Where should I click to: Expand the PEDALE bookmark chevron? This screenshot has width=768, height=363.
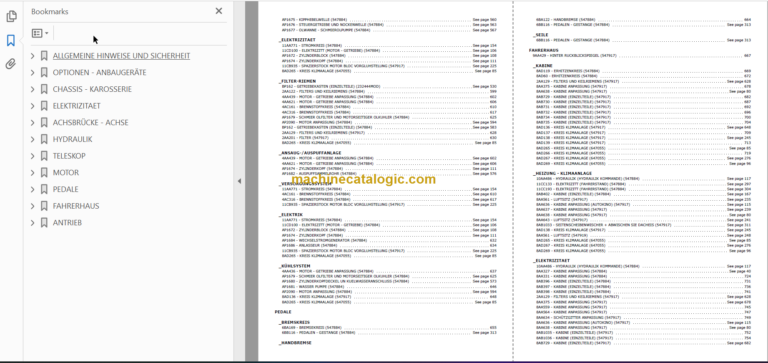[x=32, y=189]
